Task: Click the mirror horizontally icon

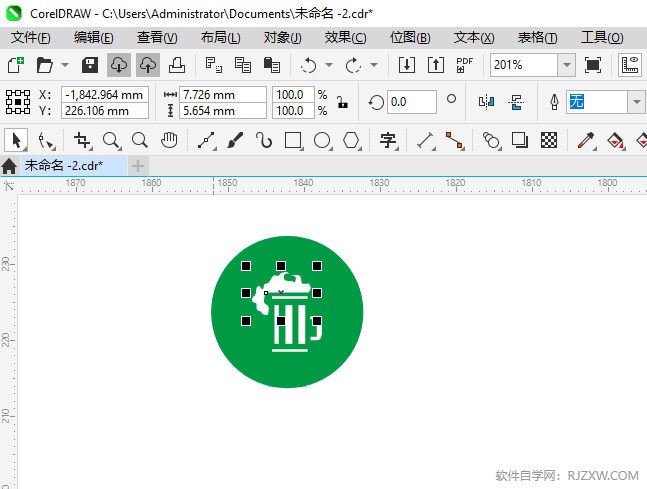Action: [486, 102]
